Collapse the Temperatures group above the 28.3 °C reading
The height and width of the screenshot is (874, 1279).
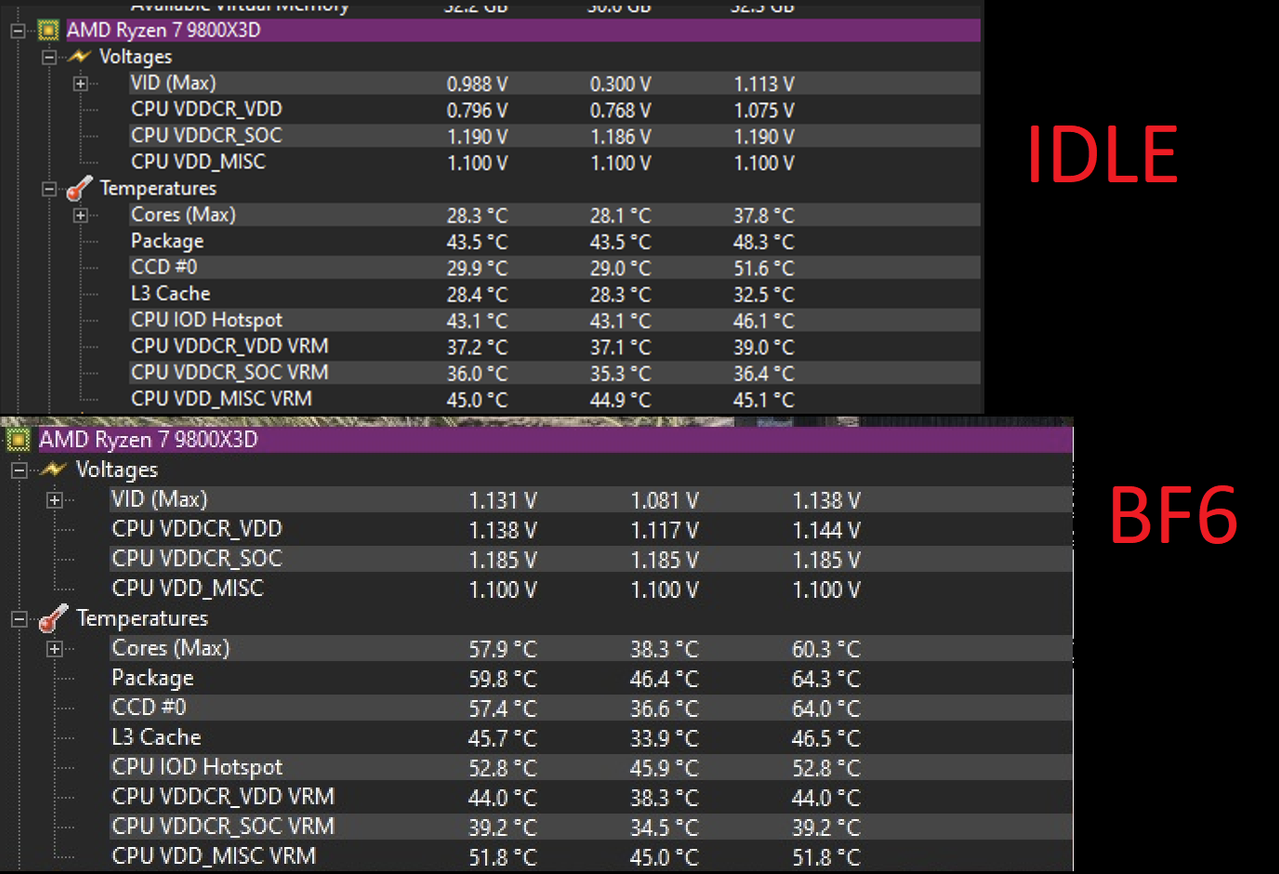point(50,189)
